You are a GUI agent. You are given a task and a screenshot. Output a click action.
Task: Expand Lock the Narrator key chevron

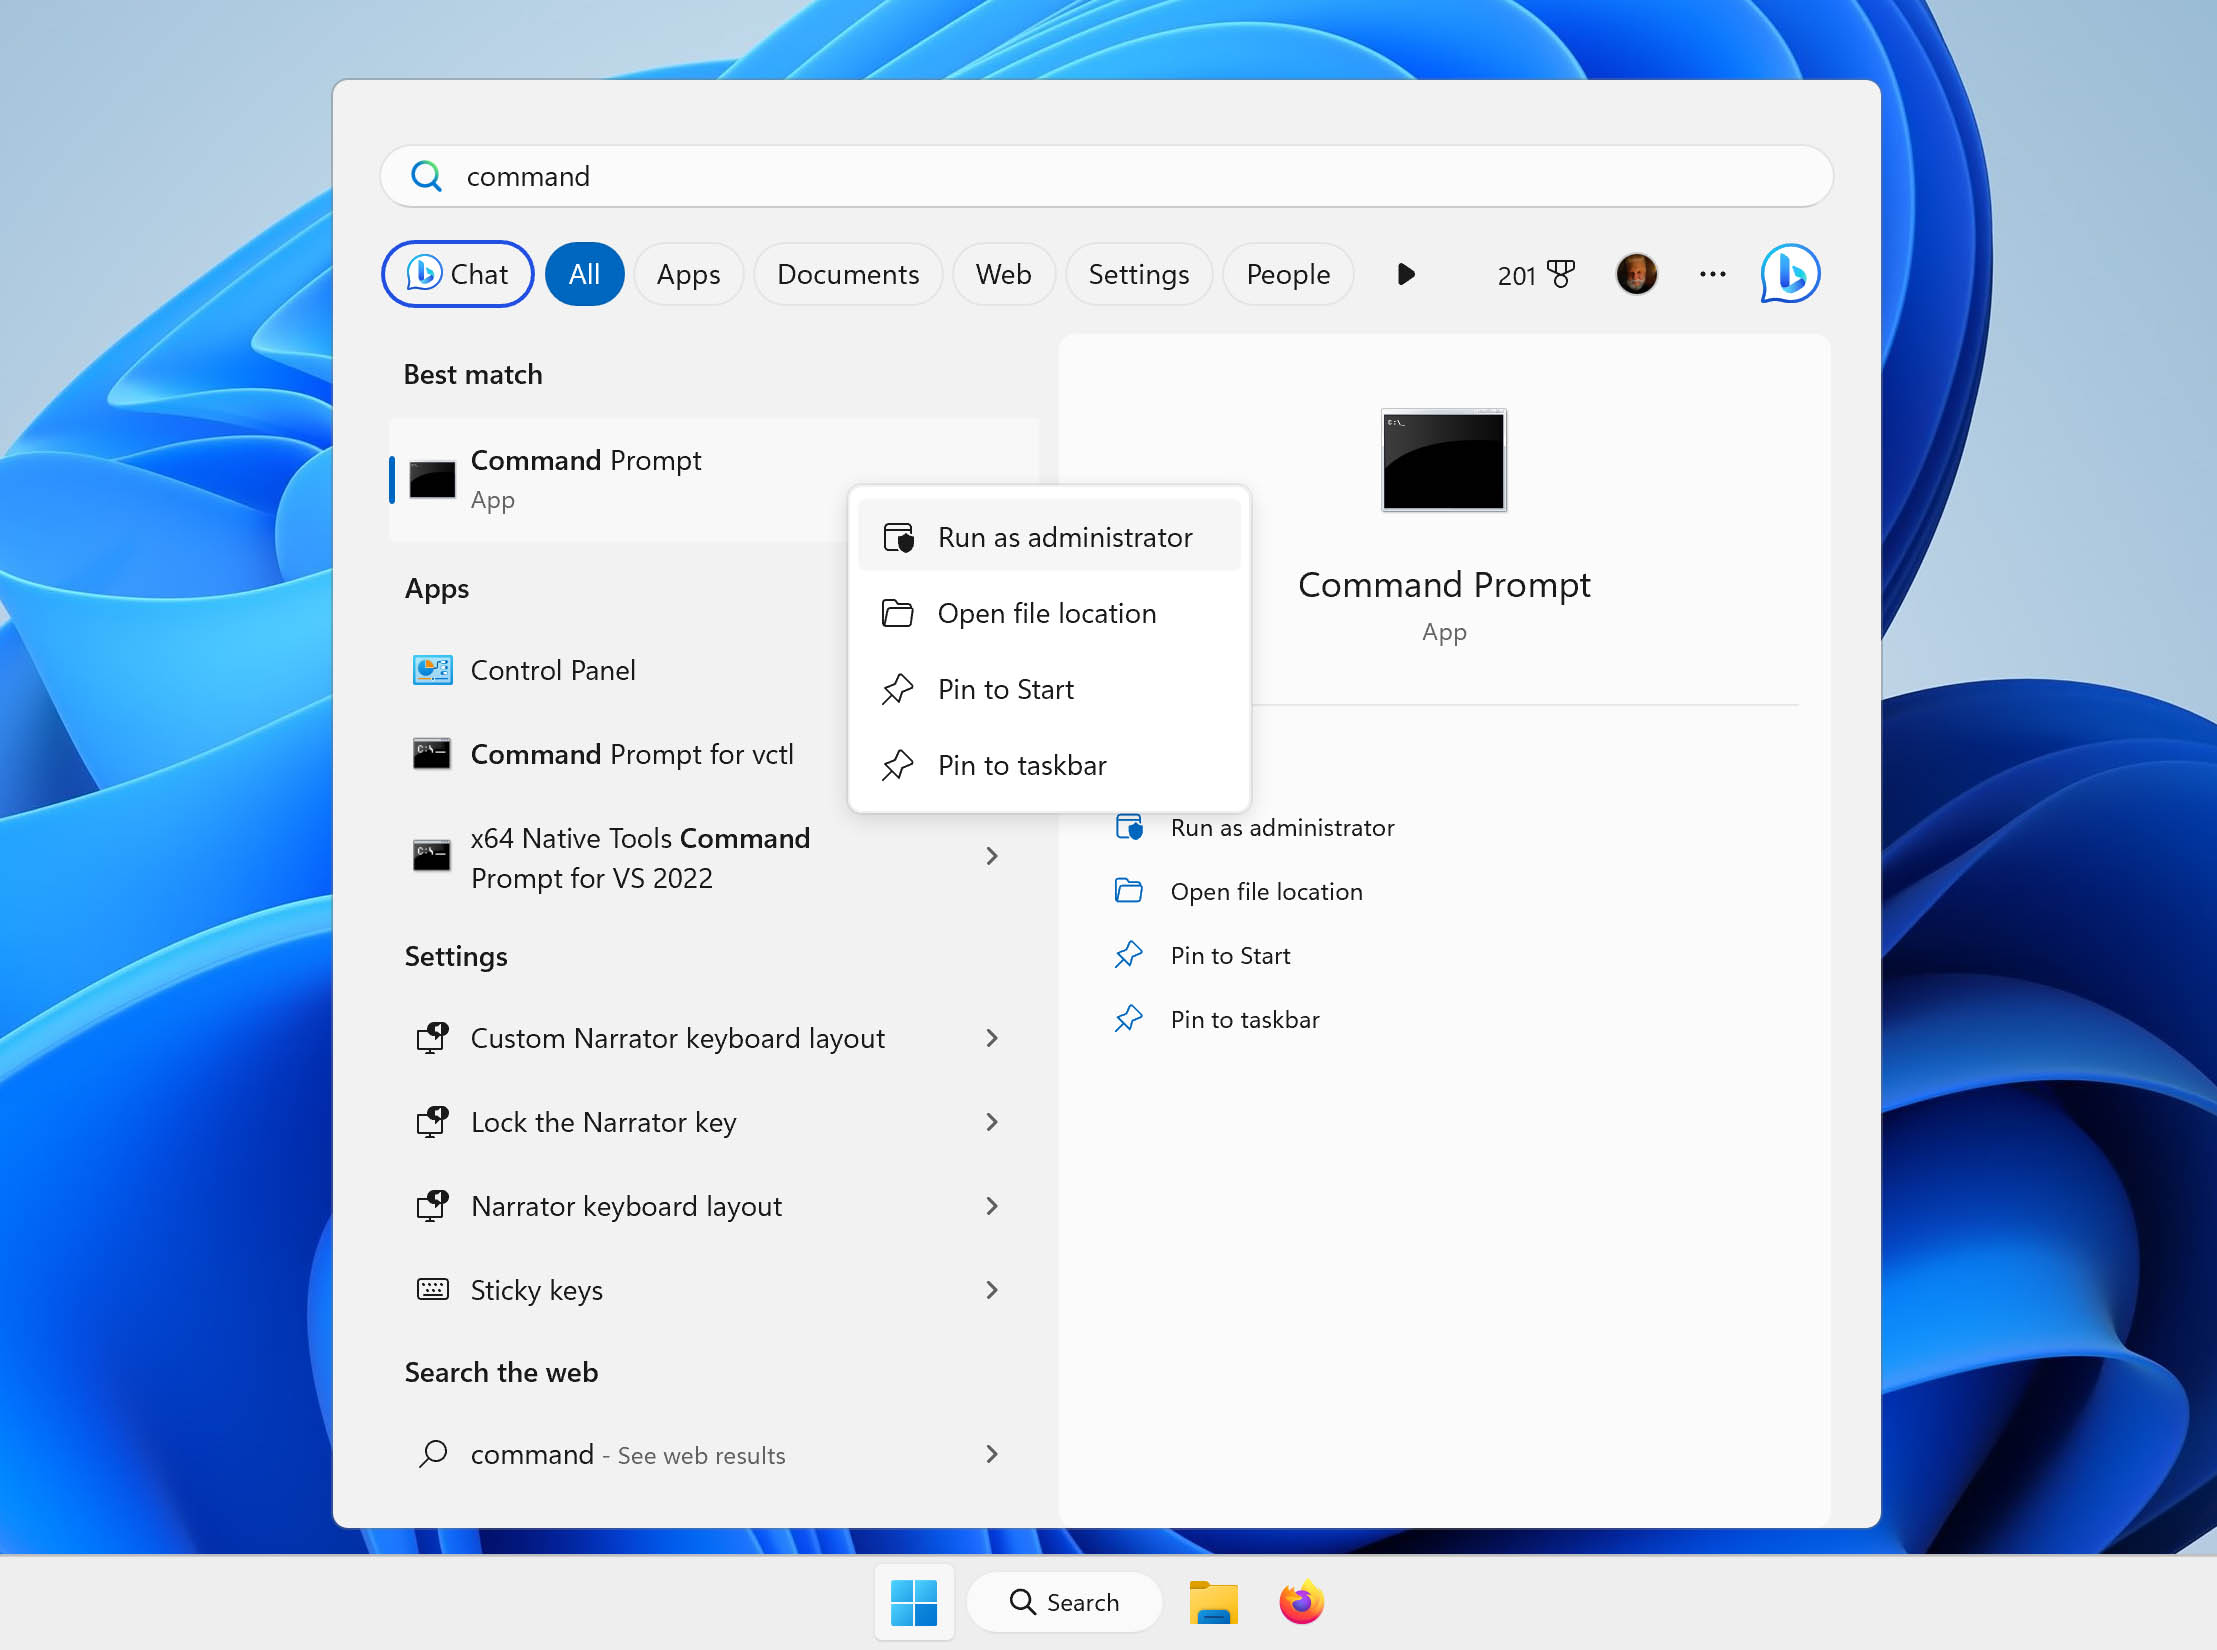pos(992,1122)
